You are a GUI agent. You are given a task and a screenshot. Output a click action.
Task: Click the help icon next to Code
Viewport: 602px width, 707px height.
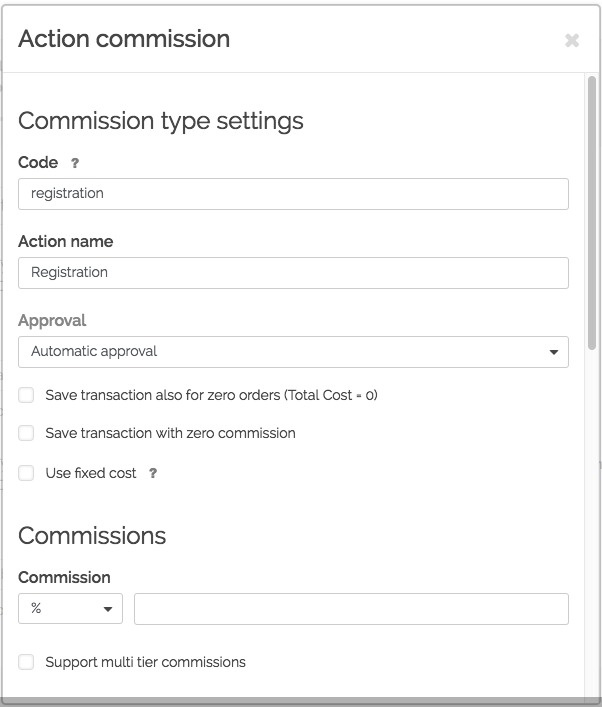pyautogui.click(x=75, y=163)
